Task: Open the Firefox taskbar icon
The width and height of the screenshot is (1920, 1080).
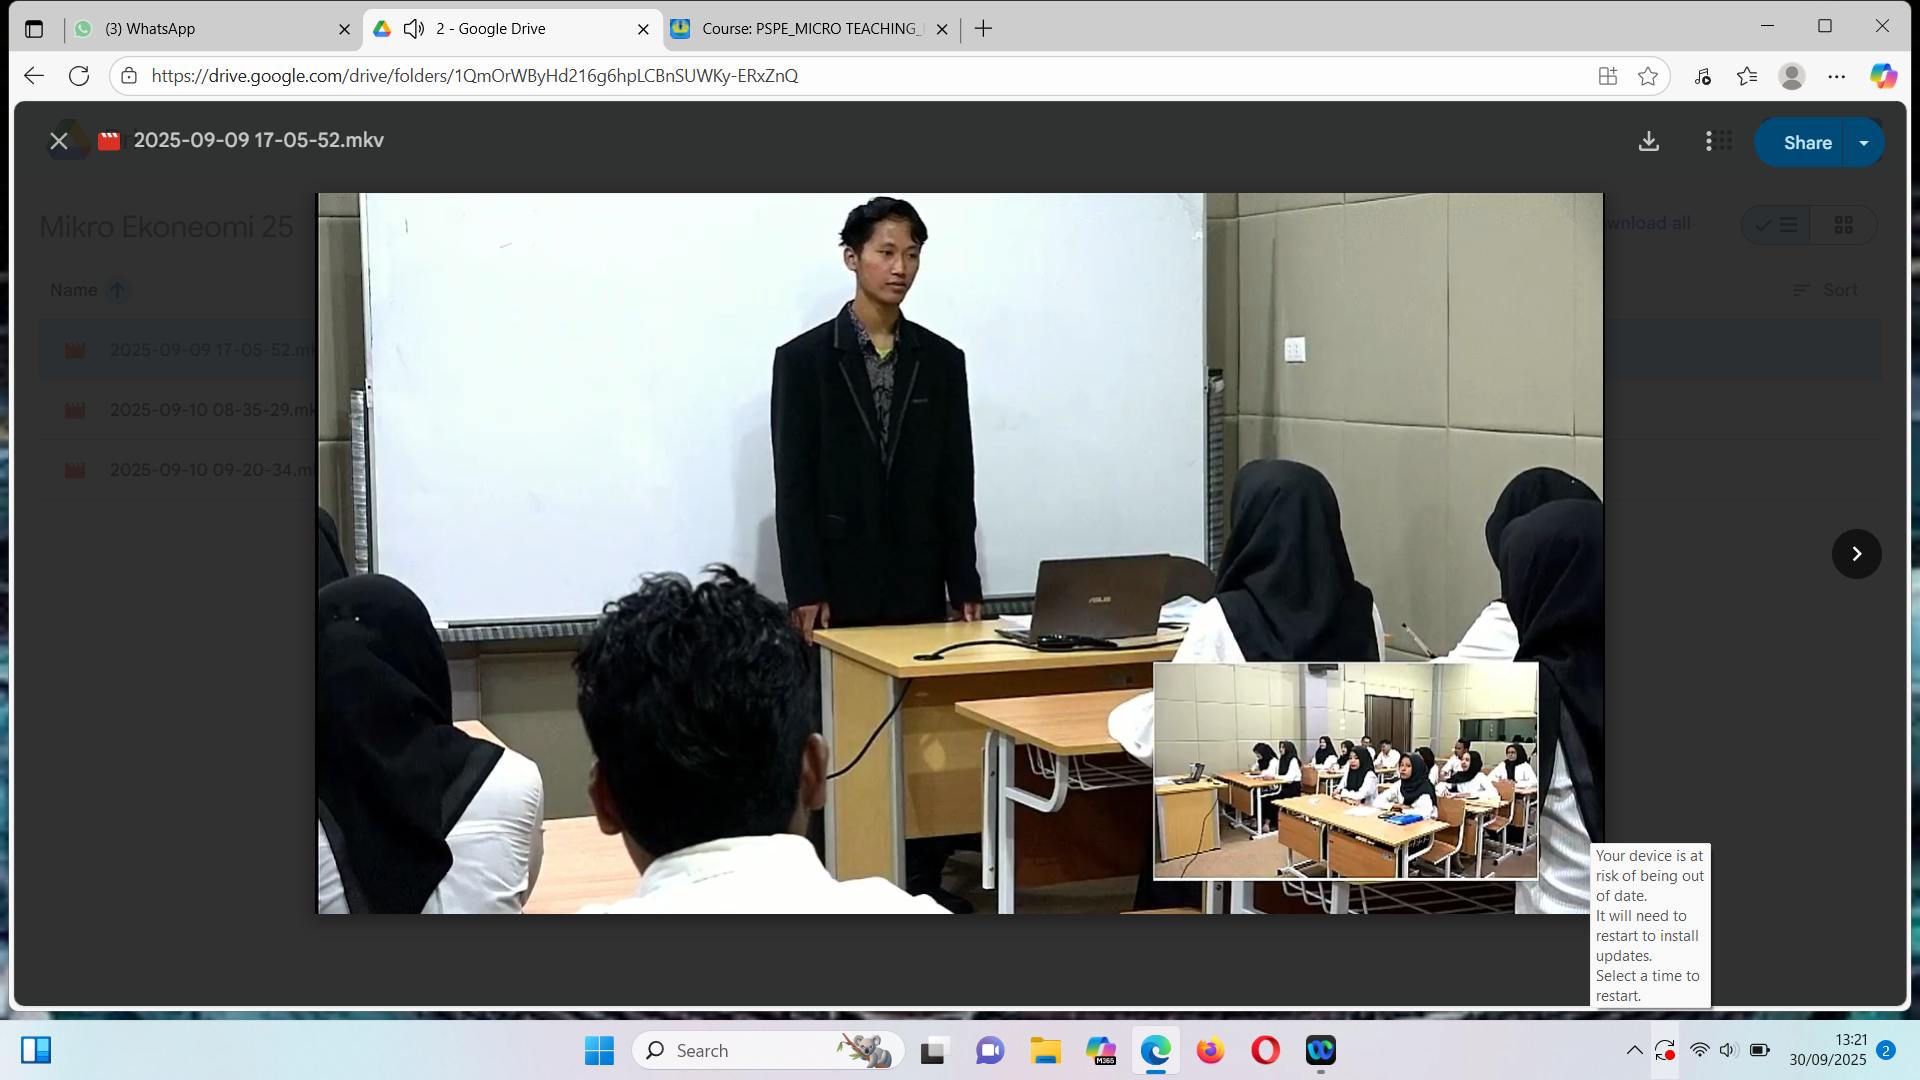Action: [x=1210, y=1051]
